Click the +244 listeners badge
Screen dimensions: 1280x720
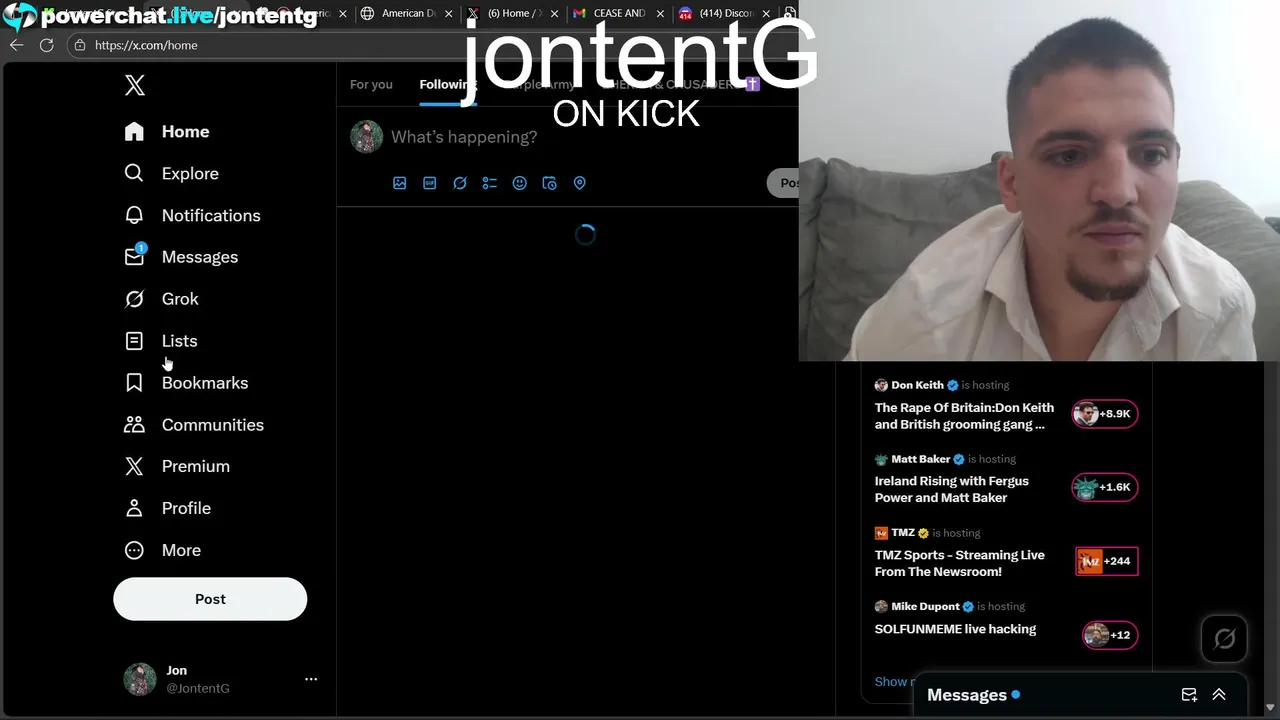click(x=1107, y=561)
